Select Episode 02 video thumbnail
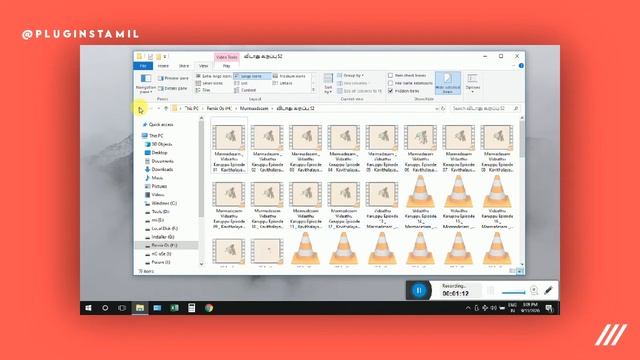640x360 pixels. click(267, 138)
